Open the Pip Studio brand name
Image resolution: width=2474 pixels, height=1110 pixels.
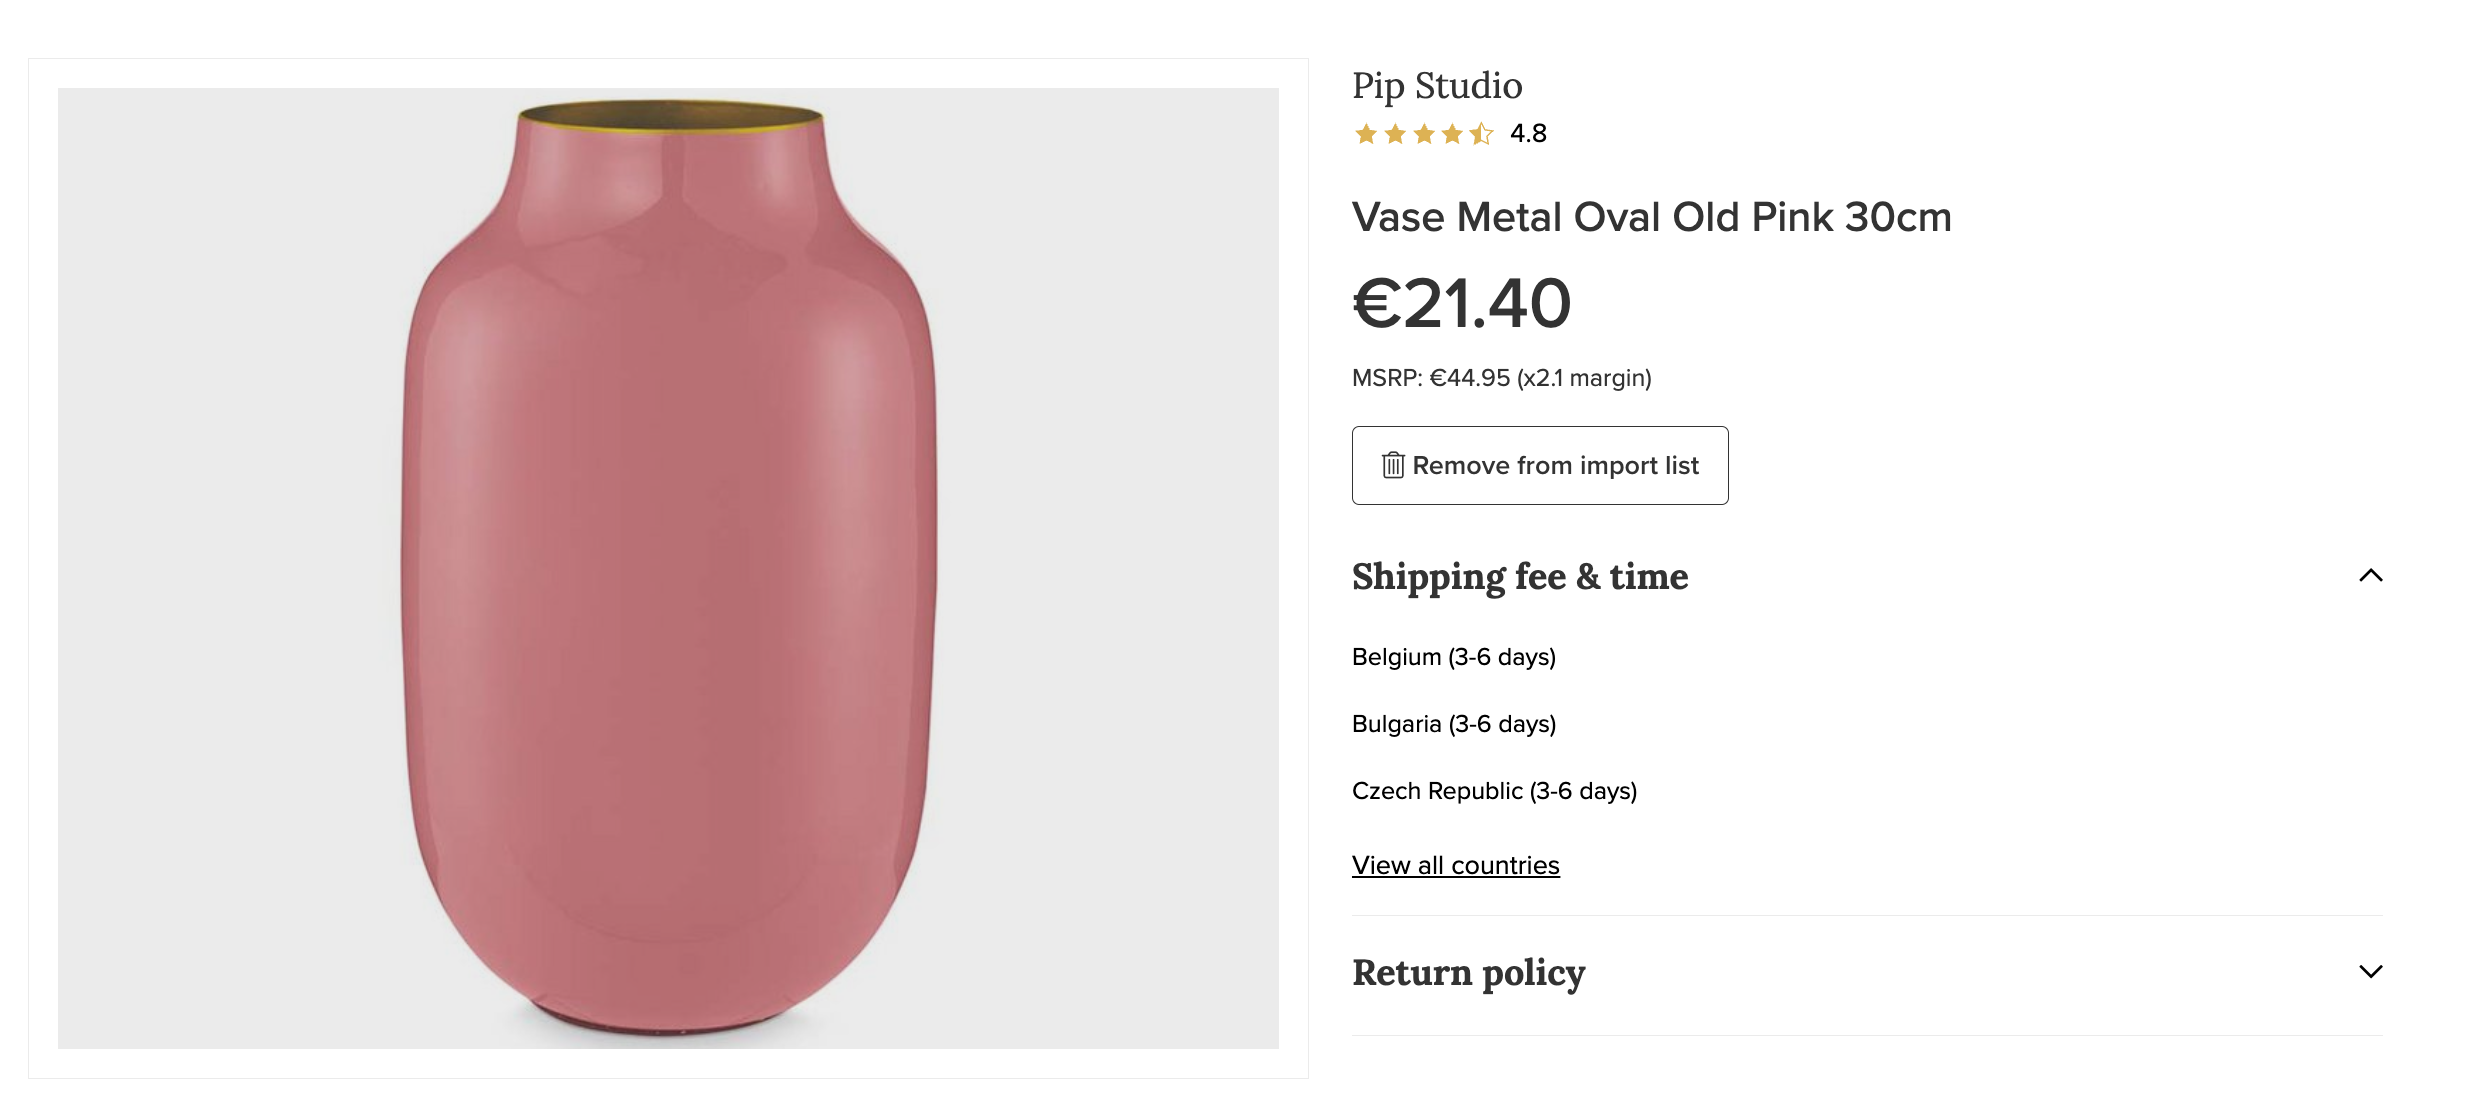tap(1437, 86)
